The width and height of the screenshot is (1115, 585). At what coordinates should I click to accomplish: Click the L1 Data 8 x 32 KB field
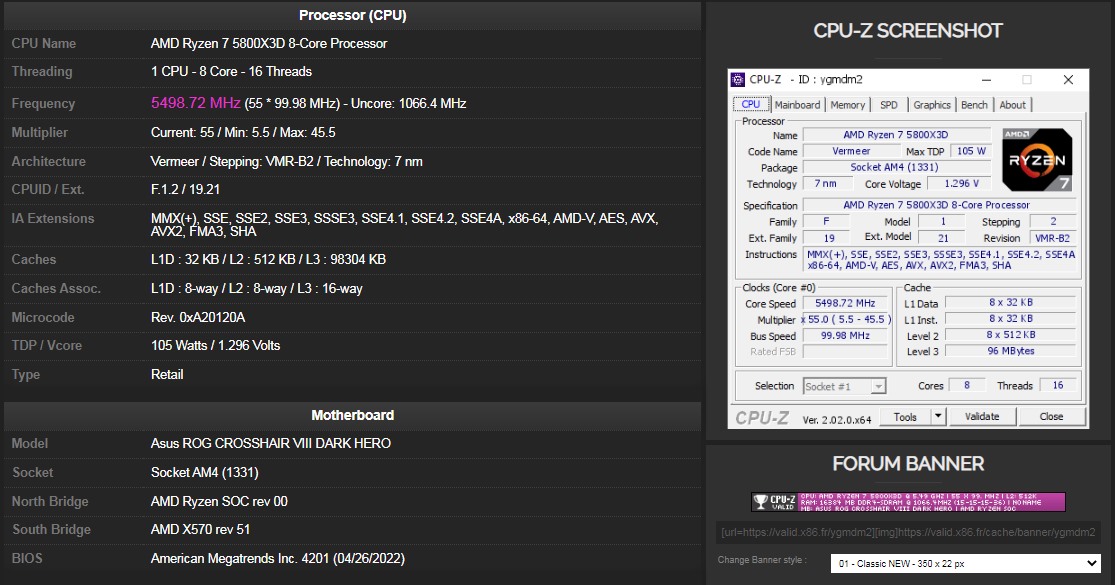click(x=1010, y=303)
